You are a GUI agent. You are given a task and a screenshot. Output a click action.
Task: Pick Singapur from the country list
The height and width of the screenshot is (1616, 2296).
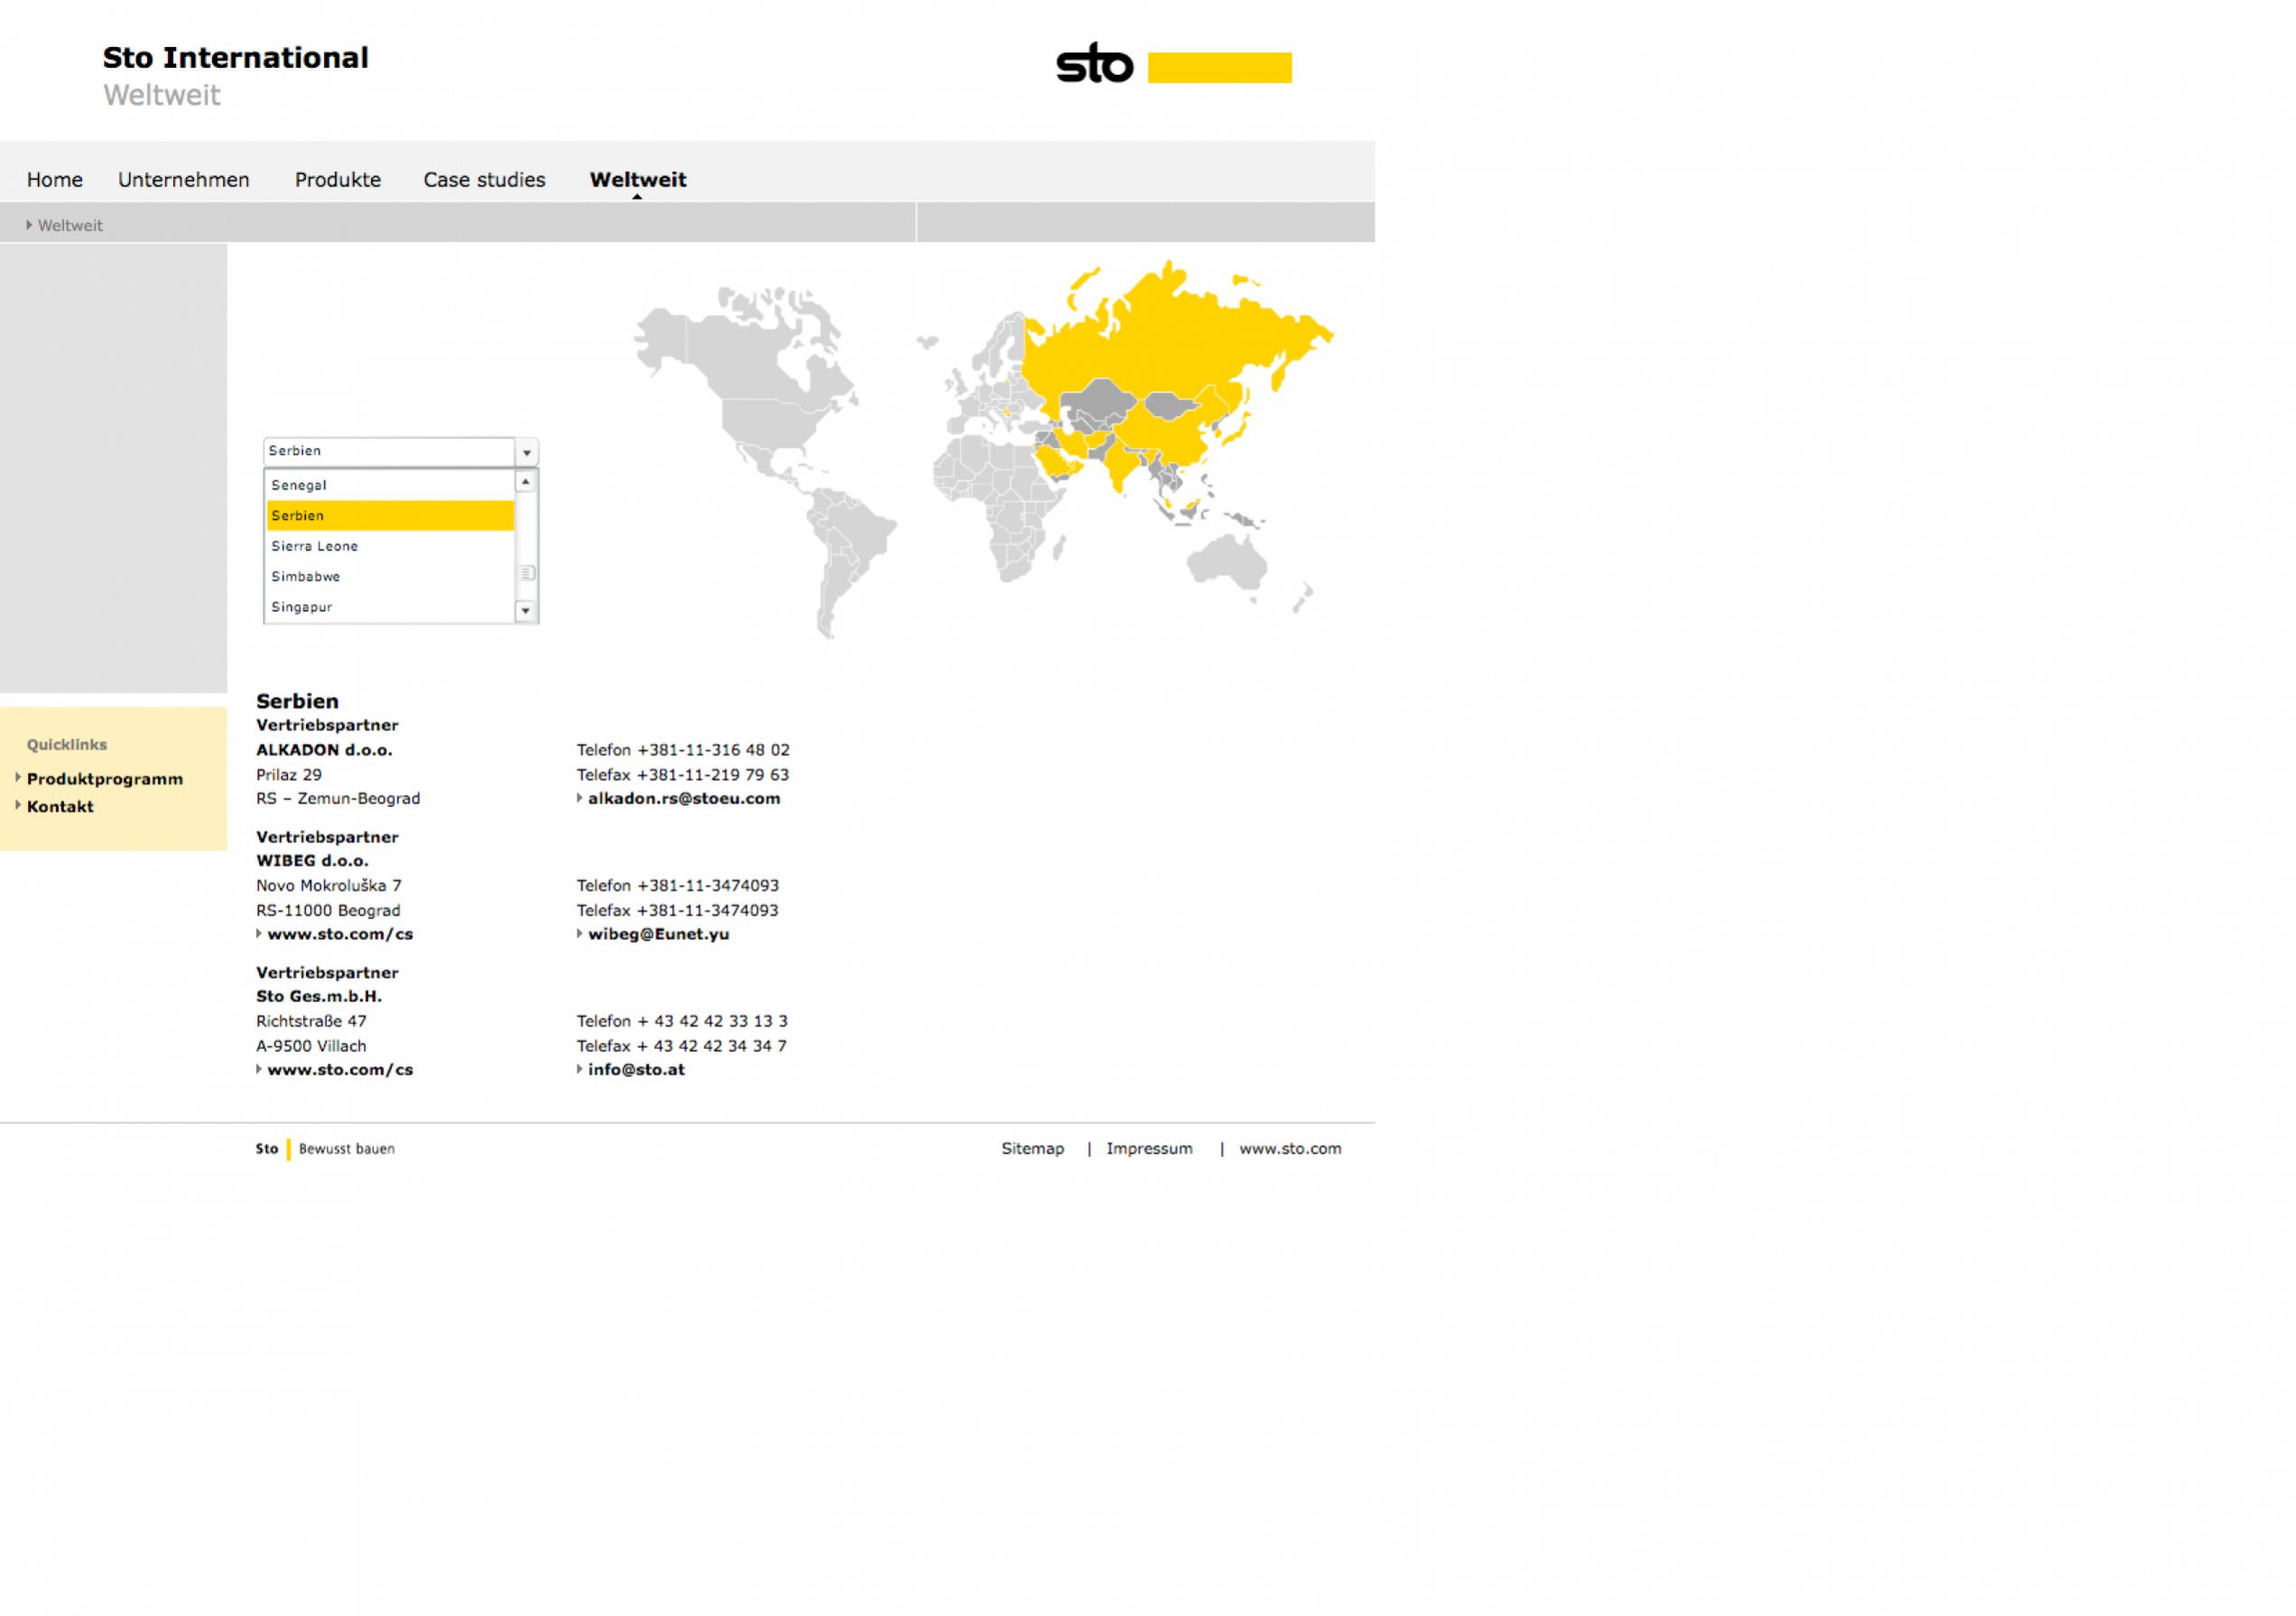pyautogui.click(x=301, y=607)
